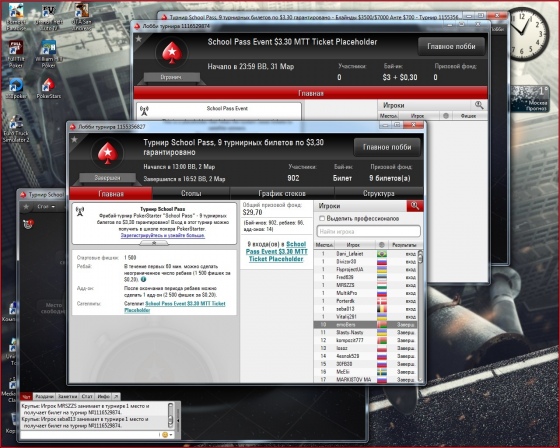Screen dimensions: 560x448
Task: Open the emoticon dropdown arrow in chat
Action: [x=171, y=435]
